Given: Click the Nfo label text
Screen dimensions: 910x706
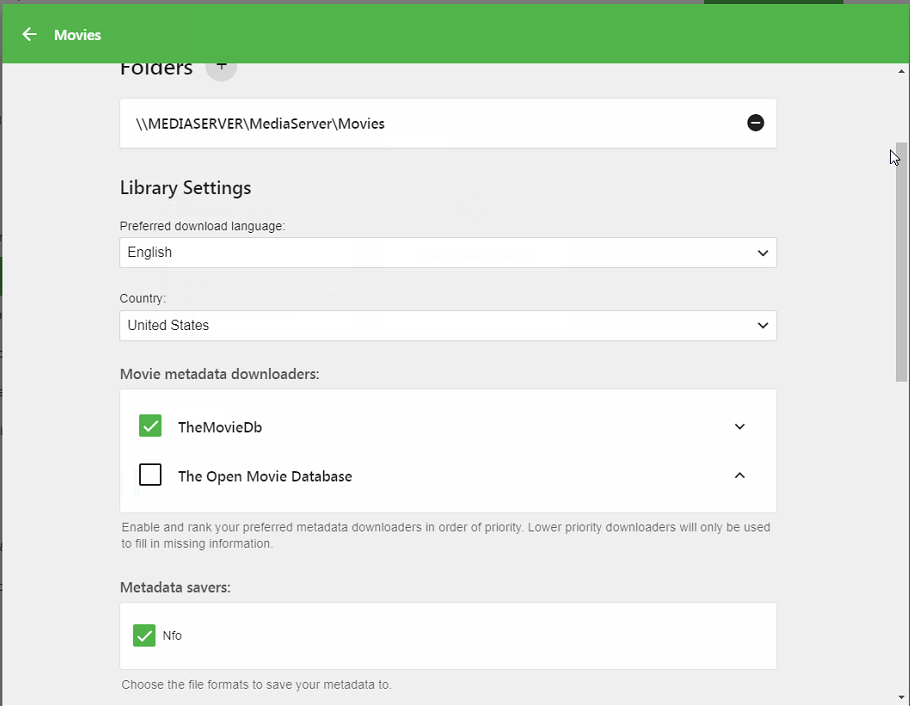Looking at the screenshot, I should (x=172, y=636).
